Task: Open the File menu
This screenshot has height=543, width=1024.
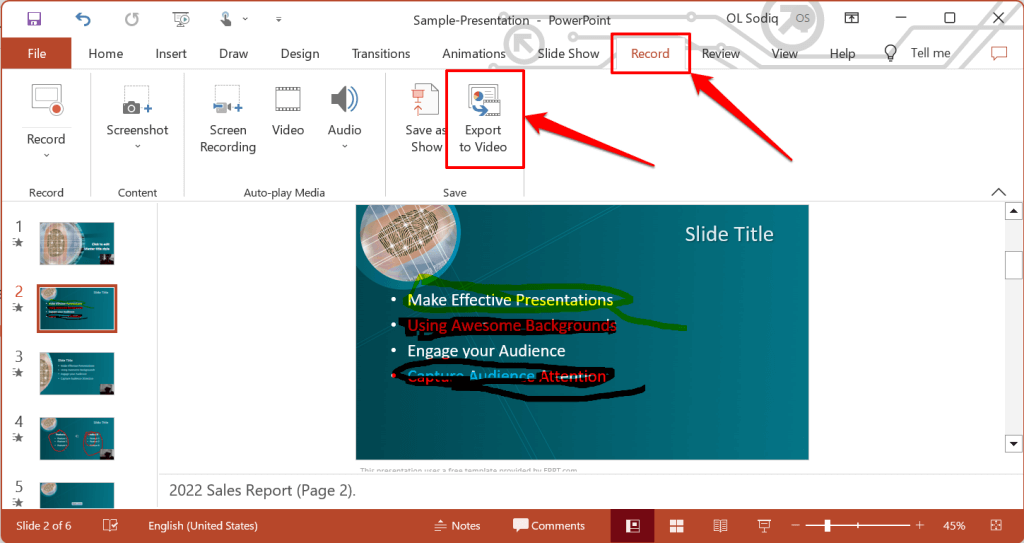Action: click(x=37, y=54)
